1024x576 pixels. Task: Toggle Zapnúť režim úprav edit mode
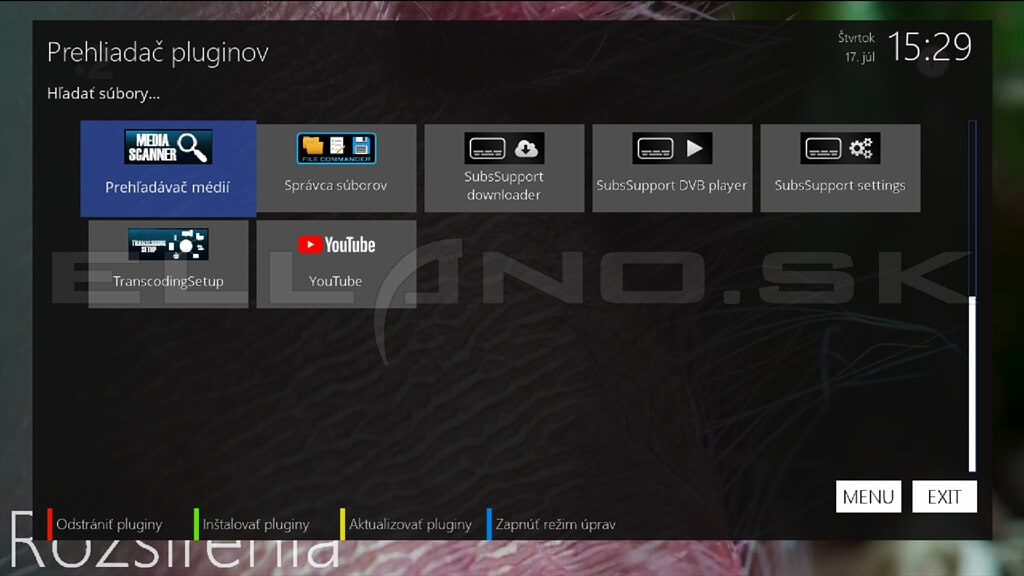pos(554,524)
